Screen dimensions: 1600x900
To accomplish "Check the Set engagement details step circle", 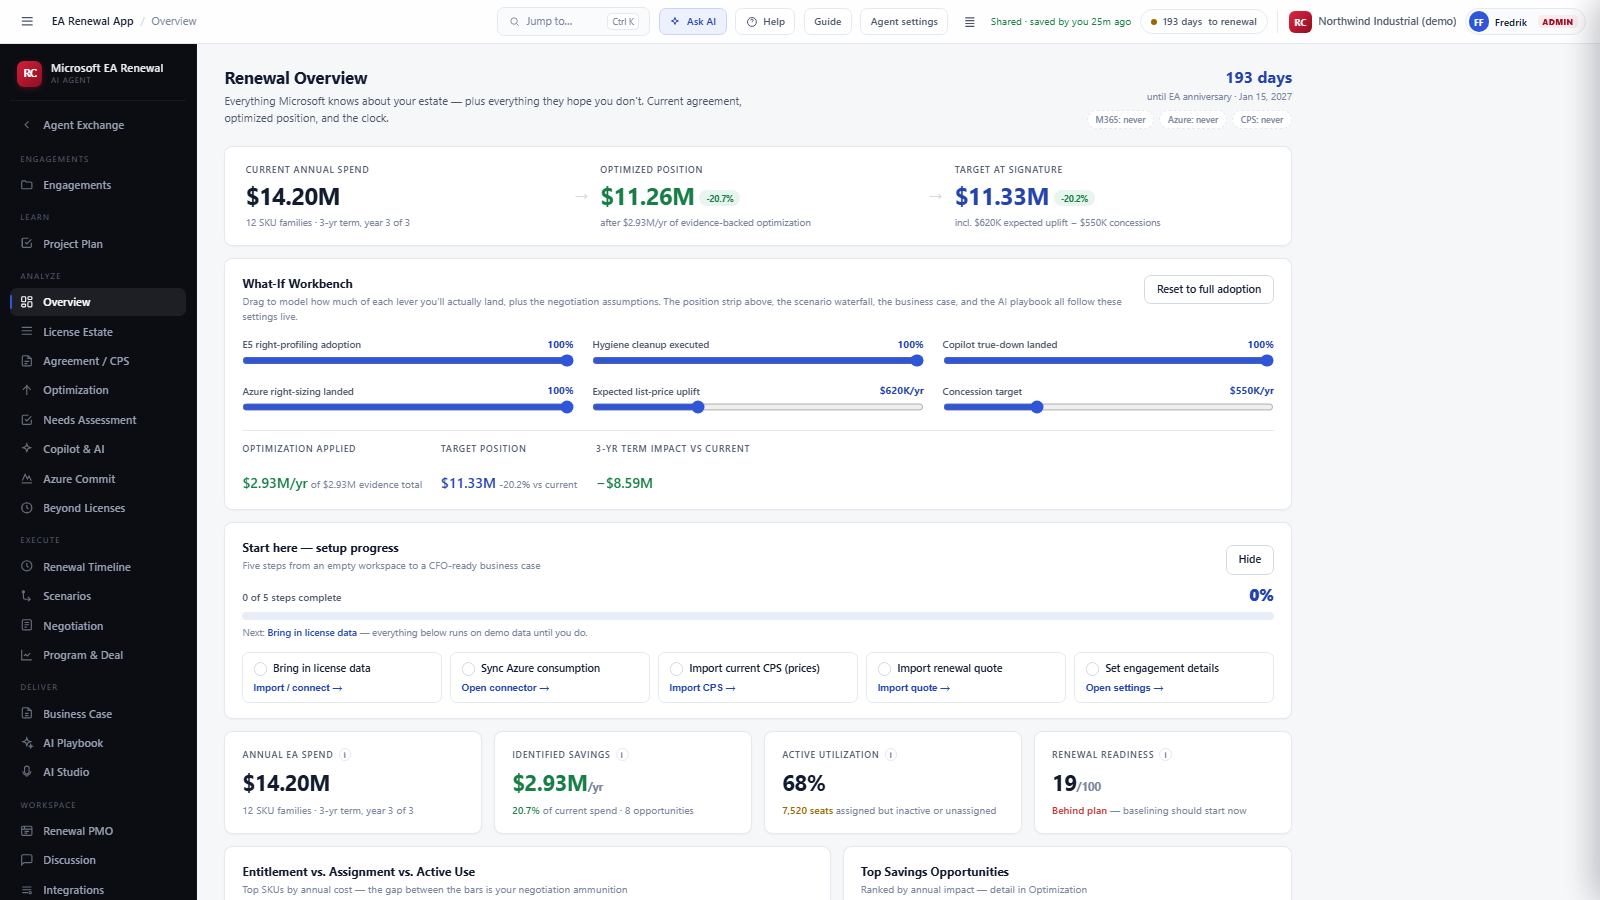I will tap(1092, 669).
